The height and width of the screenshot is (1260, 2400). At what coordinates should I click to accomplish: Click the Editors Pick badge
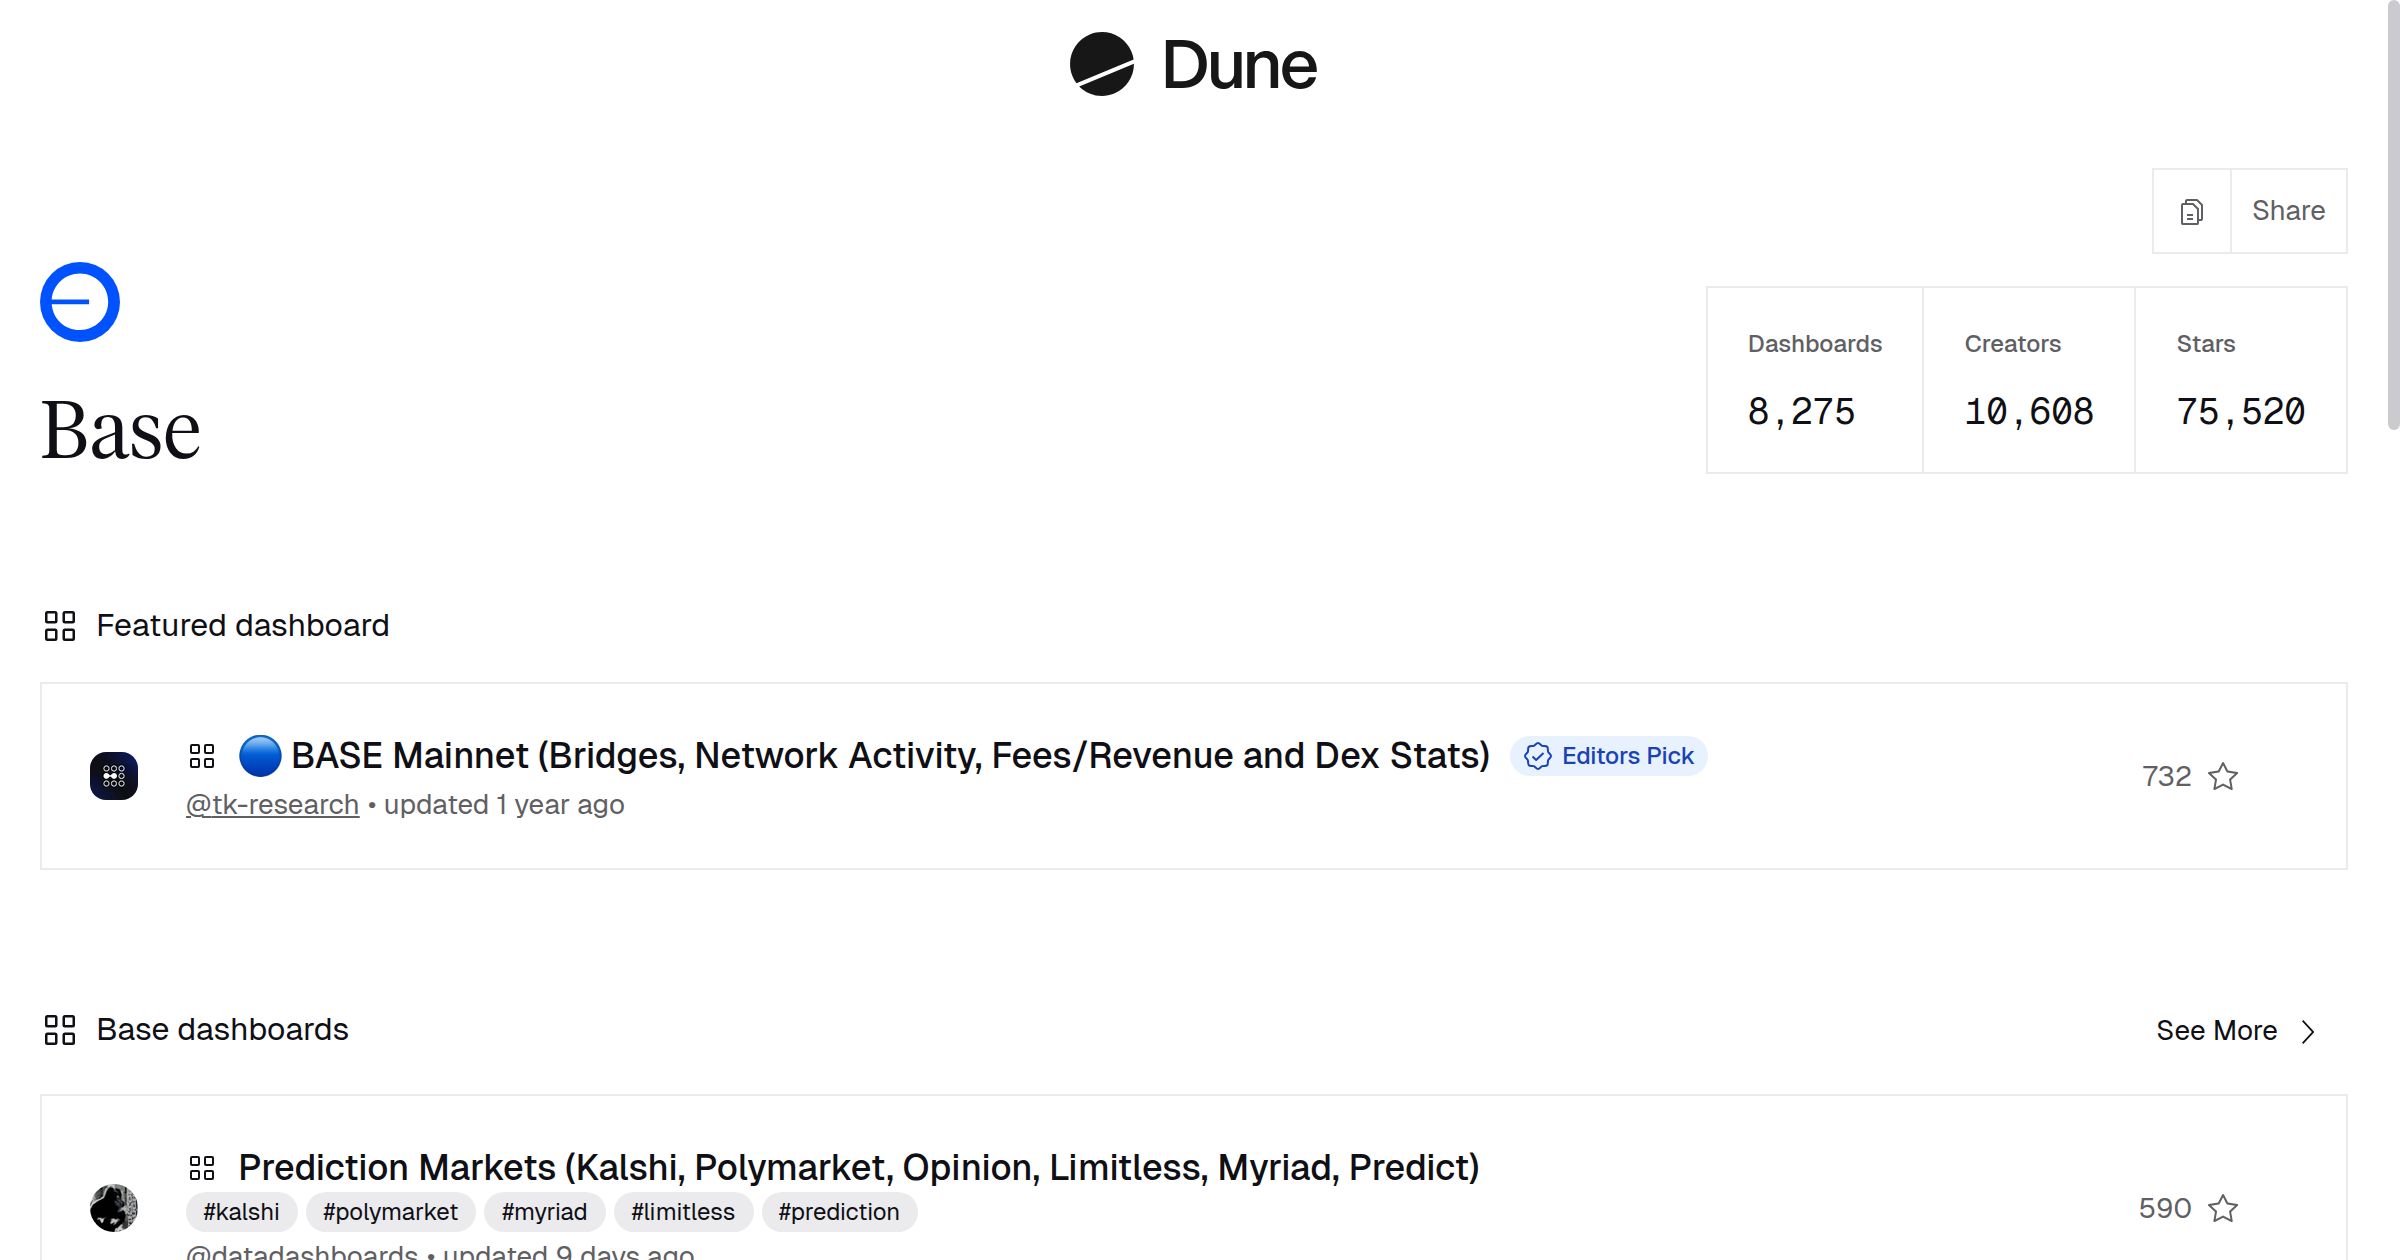(1609, 756)
